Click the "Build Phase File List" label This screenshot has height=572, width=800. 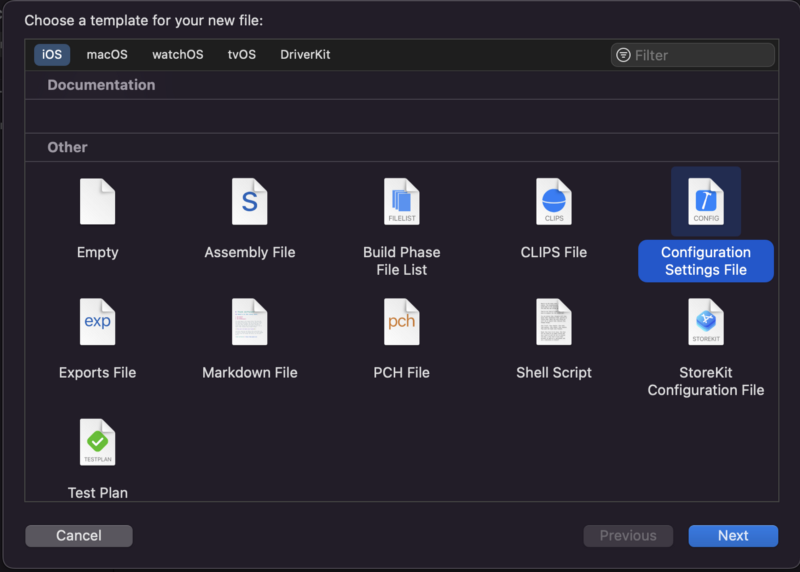pyautogui.click(x=402, y=261)
